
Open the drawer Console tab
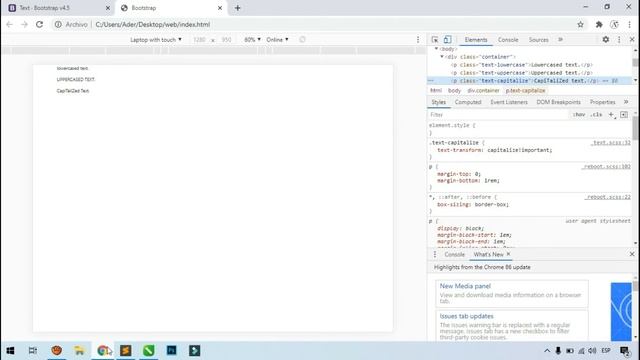tap(454, 254)
